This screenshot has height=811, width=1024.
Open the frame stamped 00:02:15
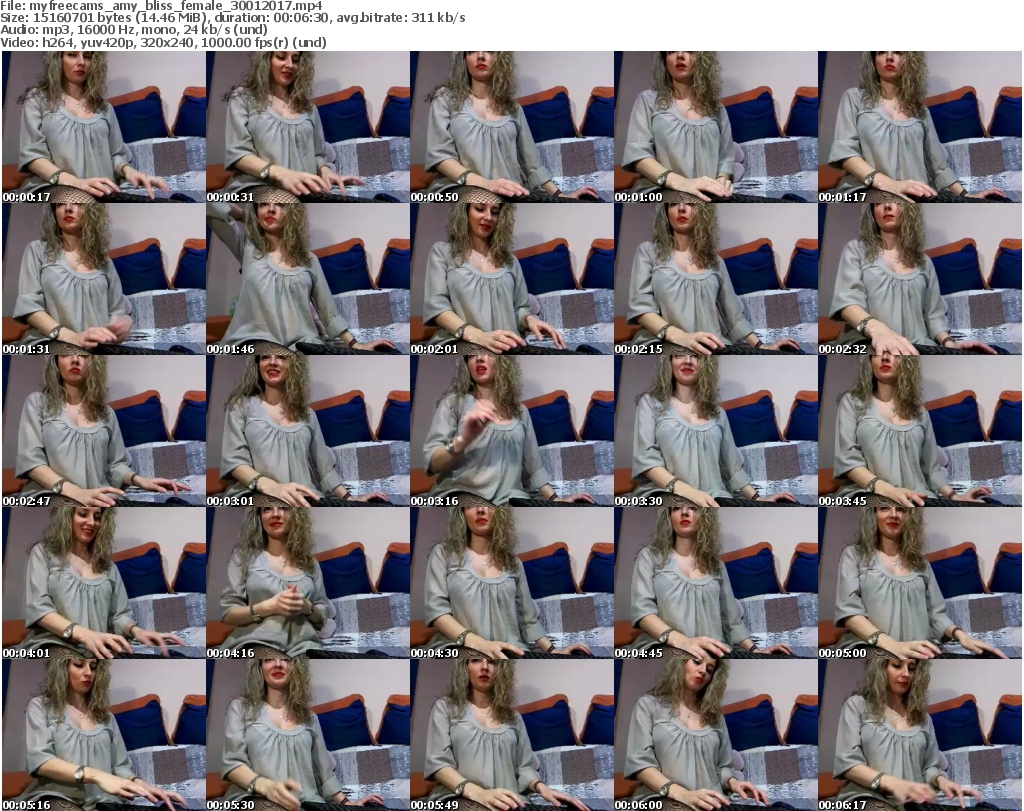click(x=715, y=279)
